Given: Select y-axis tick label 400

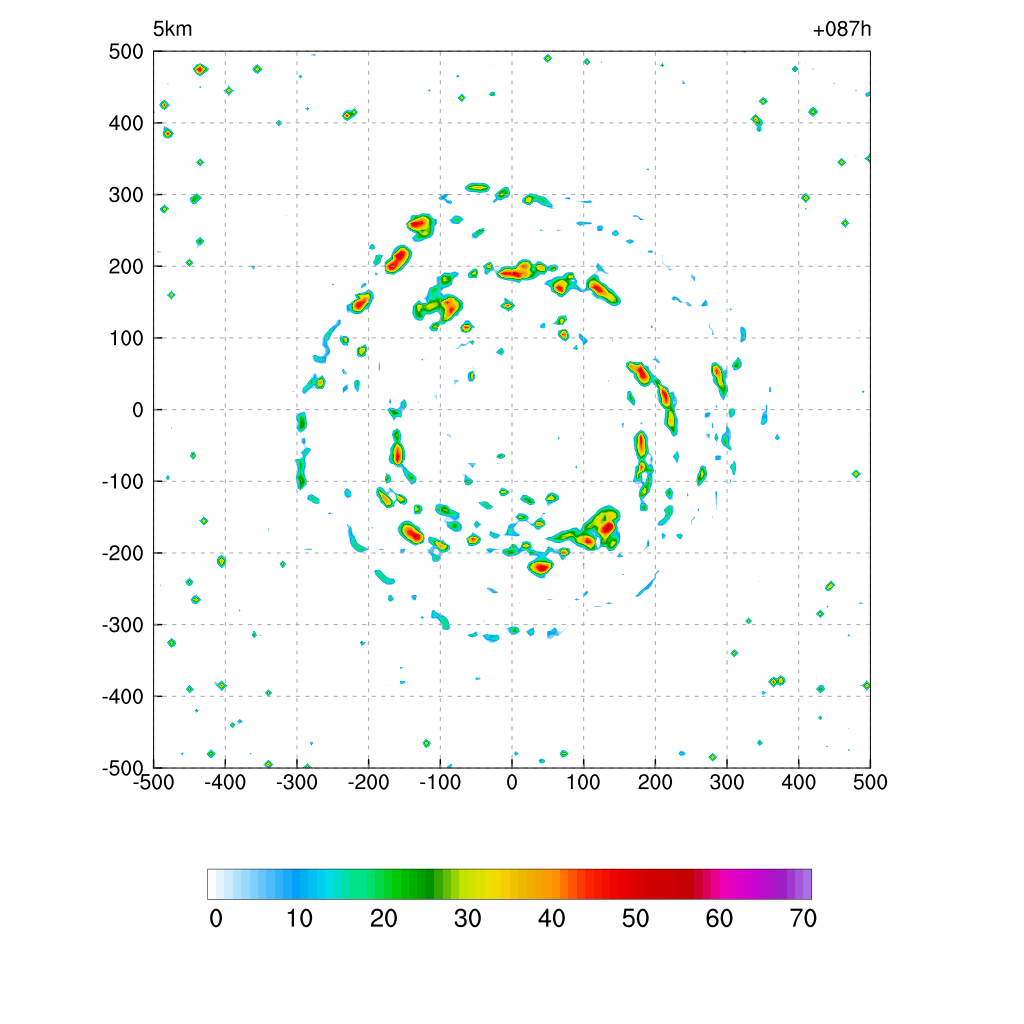Looking at the screenshot, I should (x=126, y=123).
